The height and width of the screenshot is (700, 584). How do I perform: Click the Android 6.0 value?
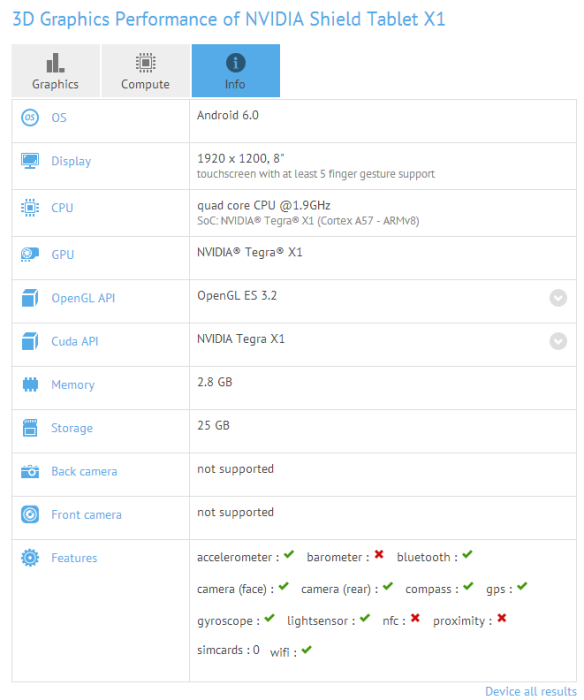click(228, 115)
